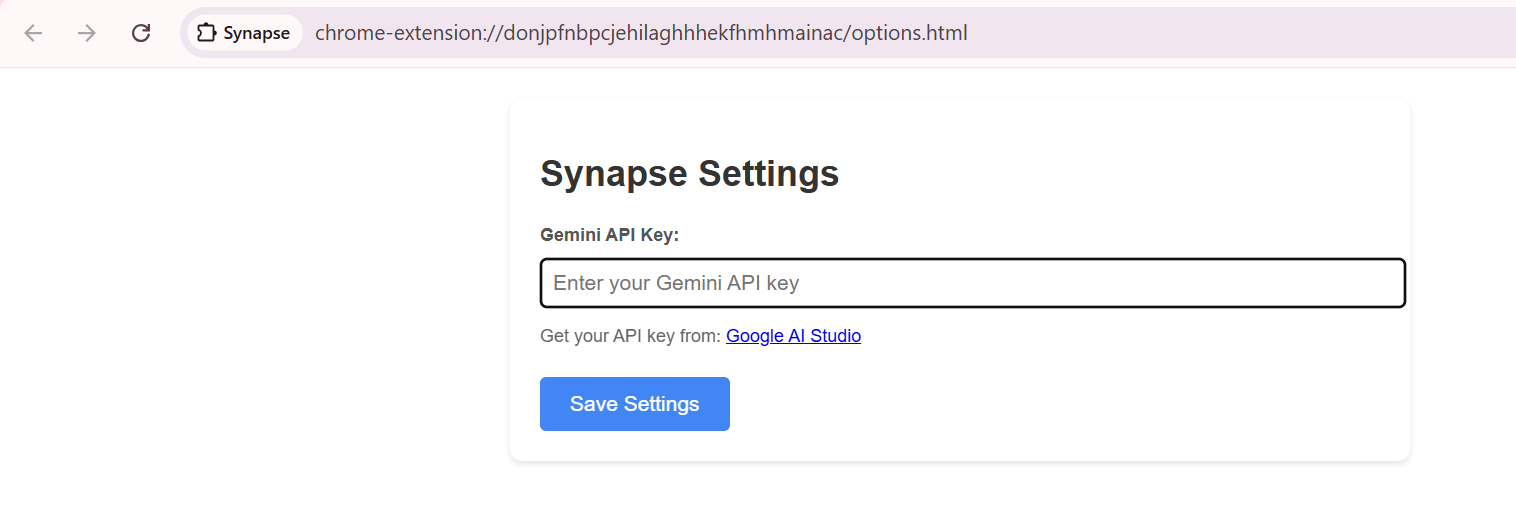Click the "Get your API key from:" text
1516x507 pixels.
(x=630, y=336)
